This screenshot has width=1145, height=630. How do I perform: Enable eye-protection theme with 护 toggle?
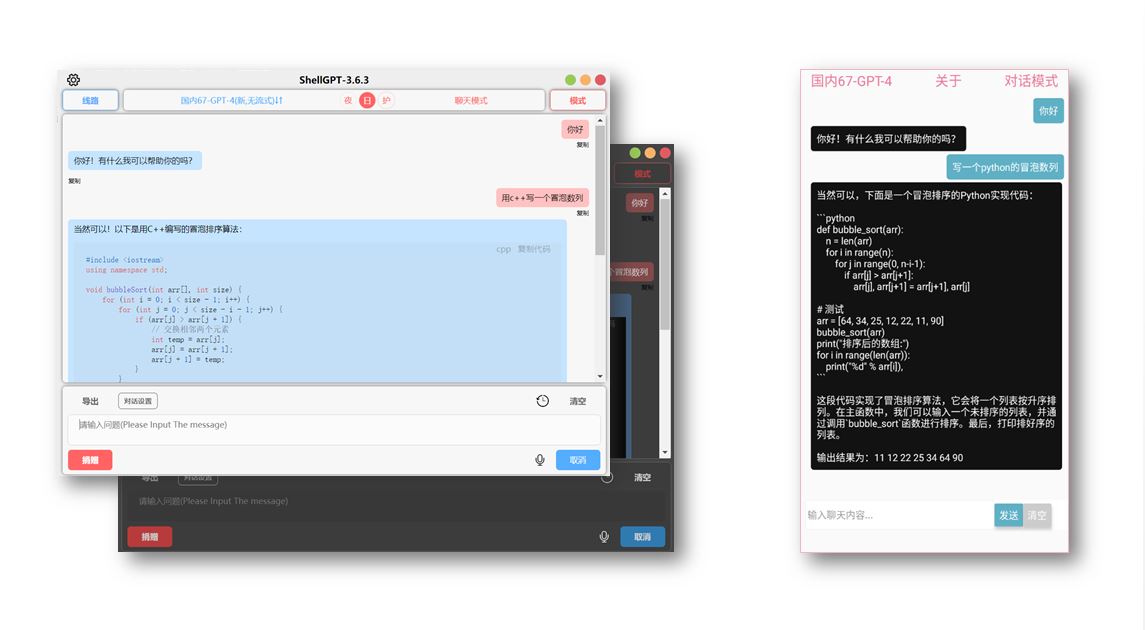pyautogui.click(x=386, y=100)
